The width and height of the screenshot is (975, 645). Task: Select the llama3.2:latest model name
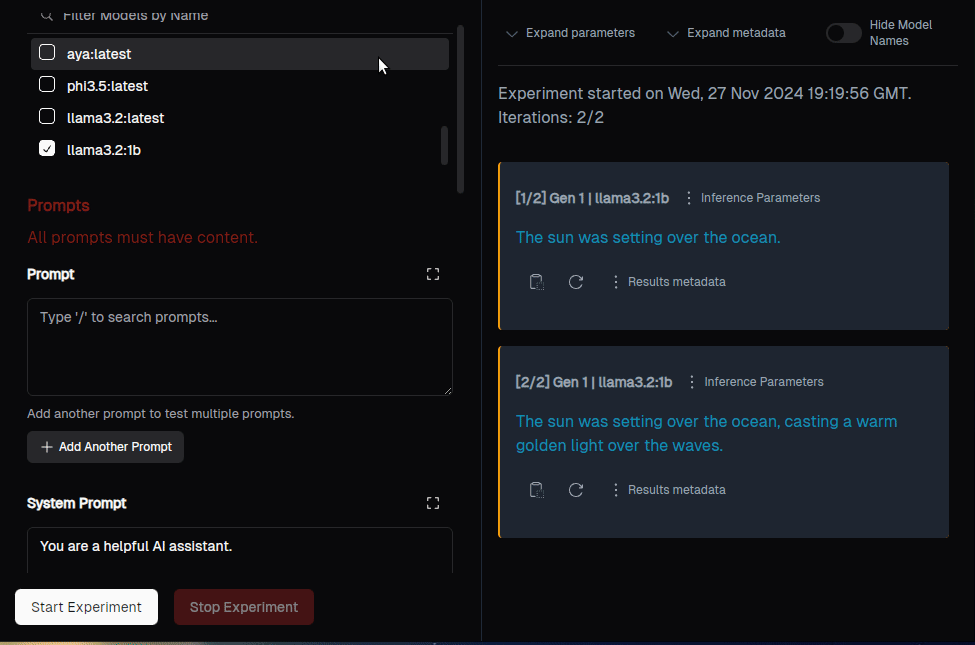[116, 118]
